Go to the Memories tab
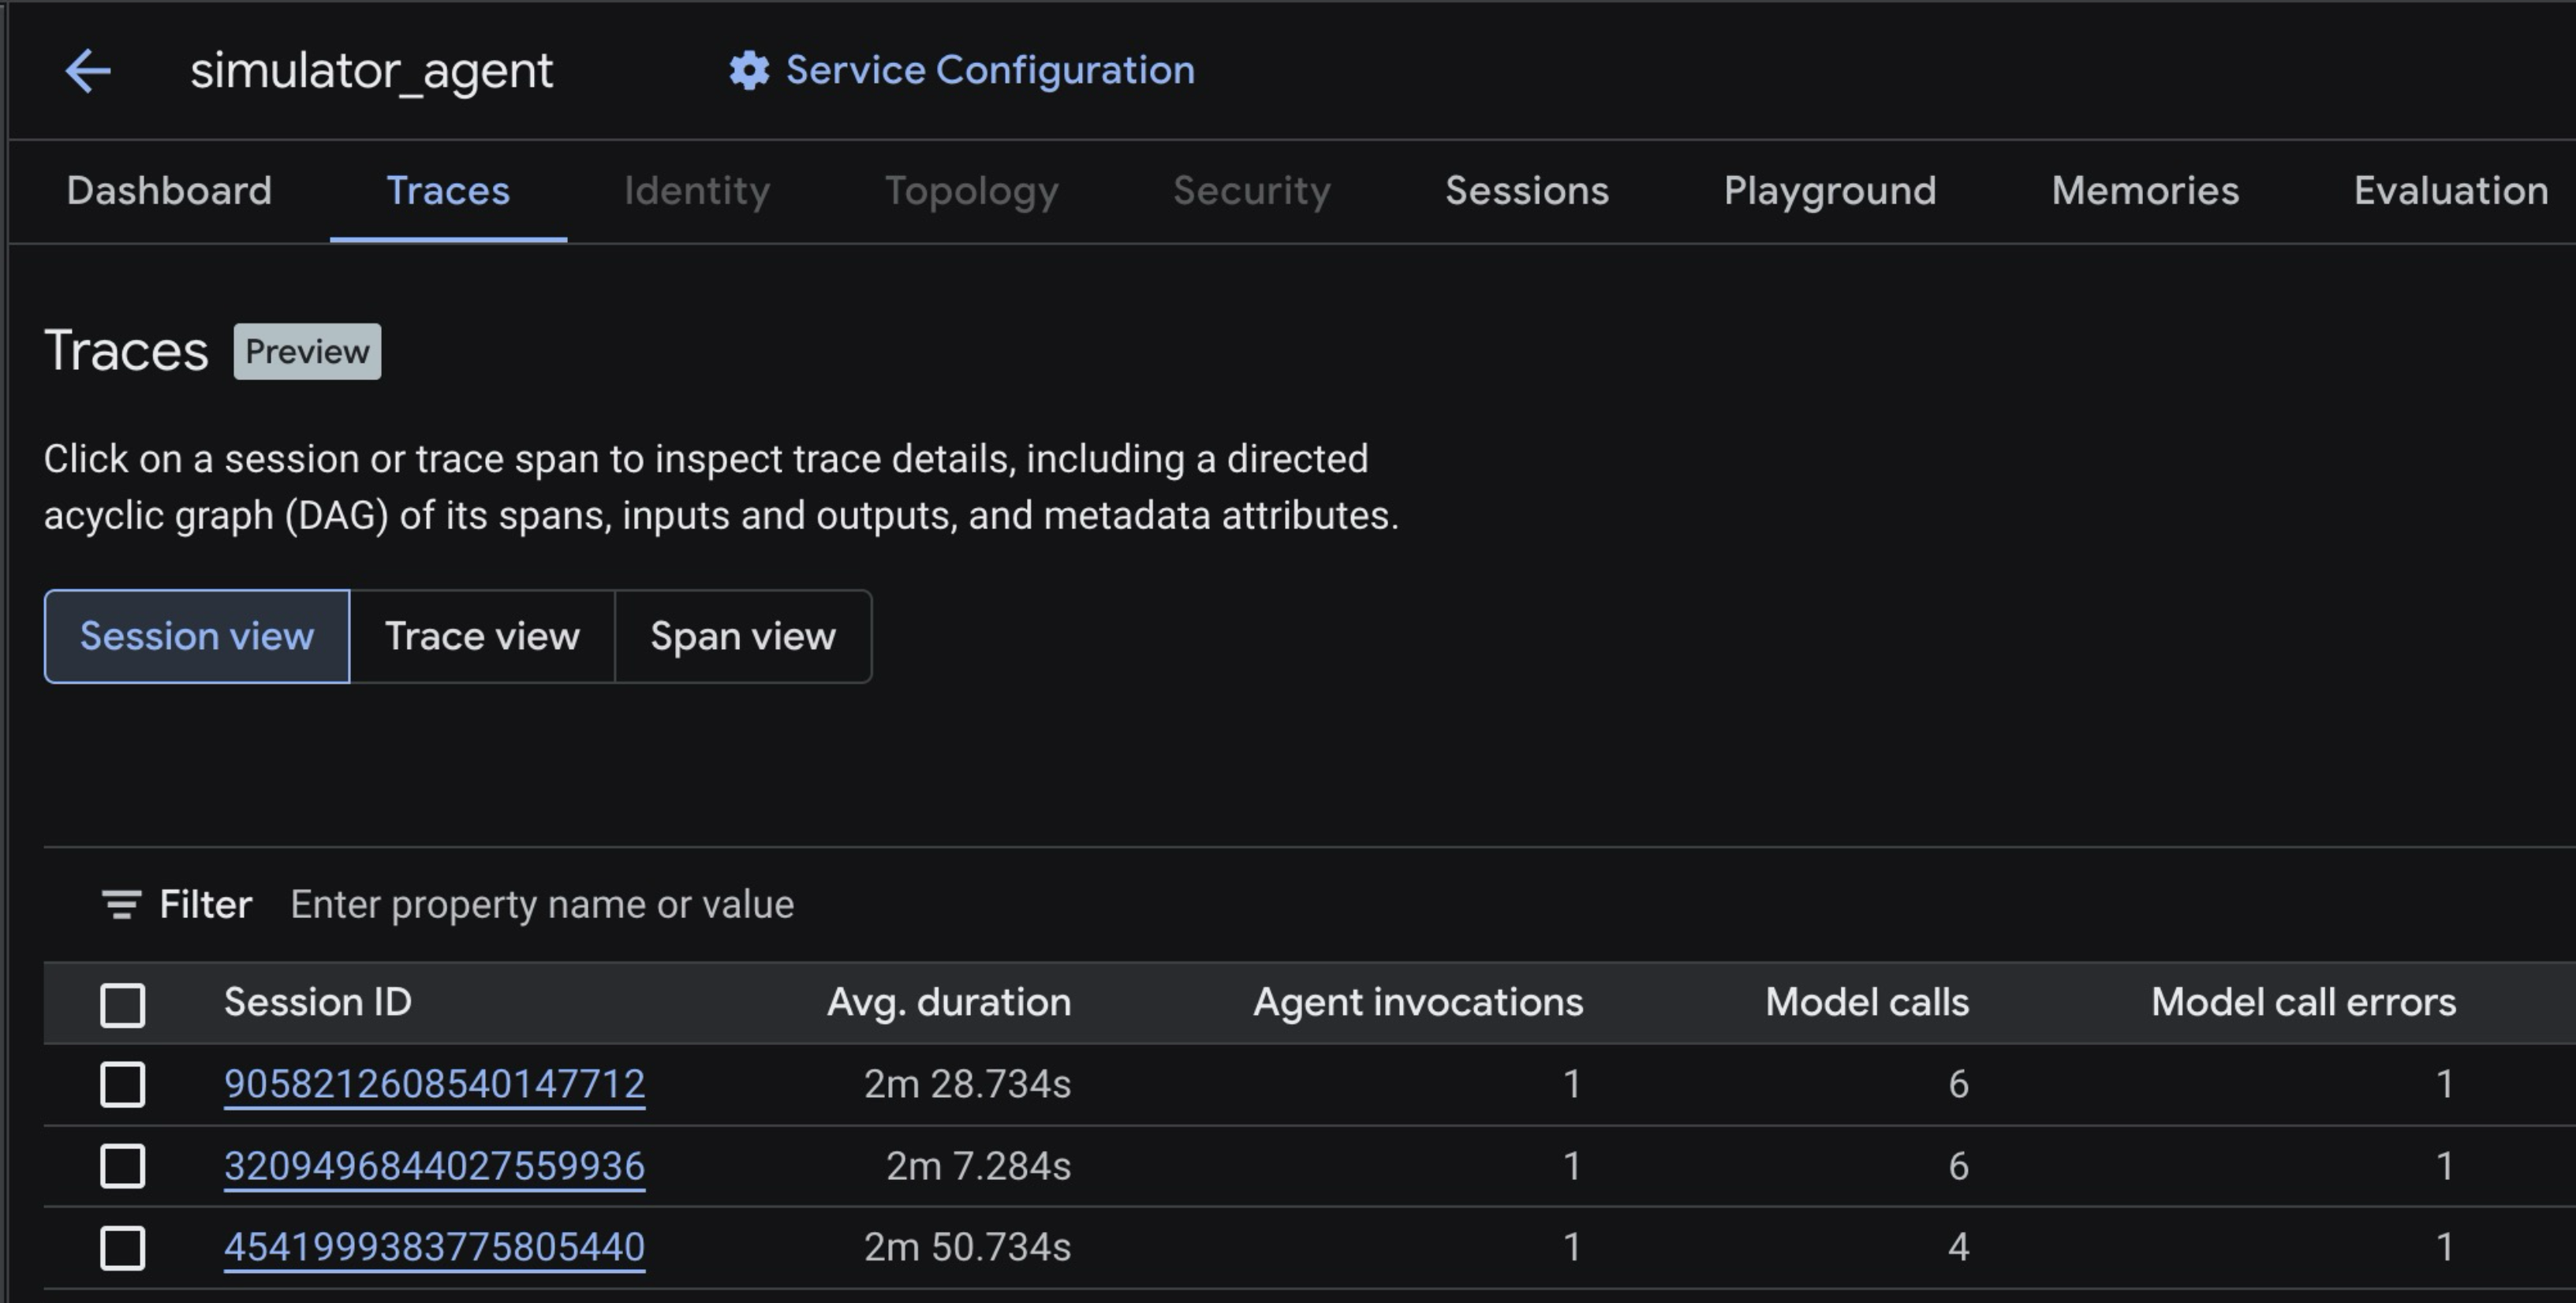2576x1303 pixels. click(x=2144, y=191)
